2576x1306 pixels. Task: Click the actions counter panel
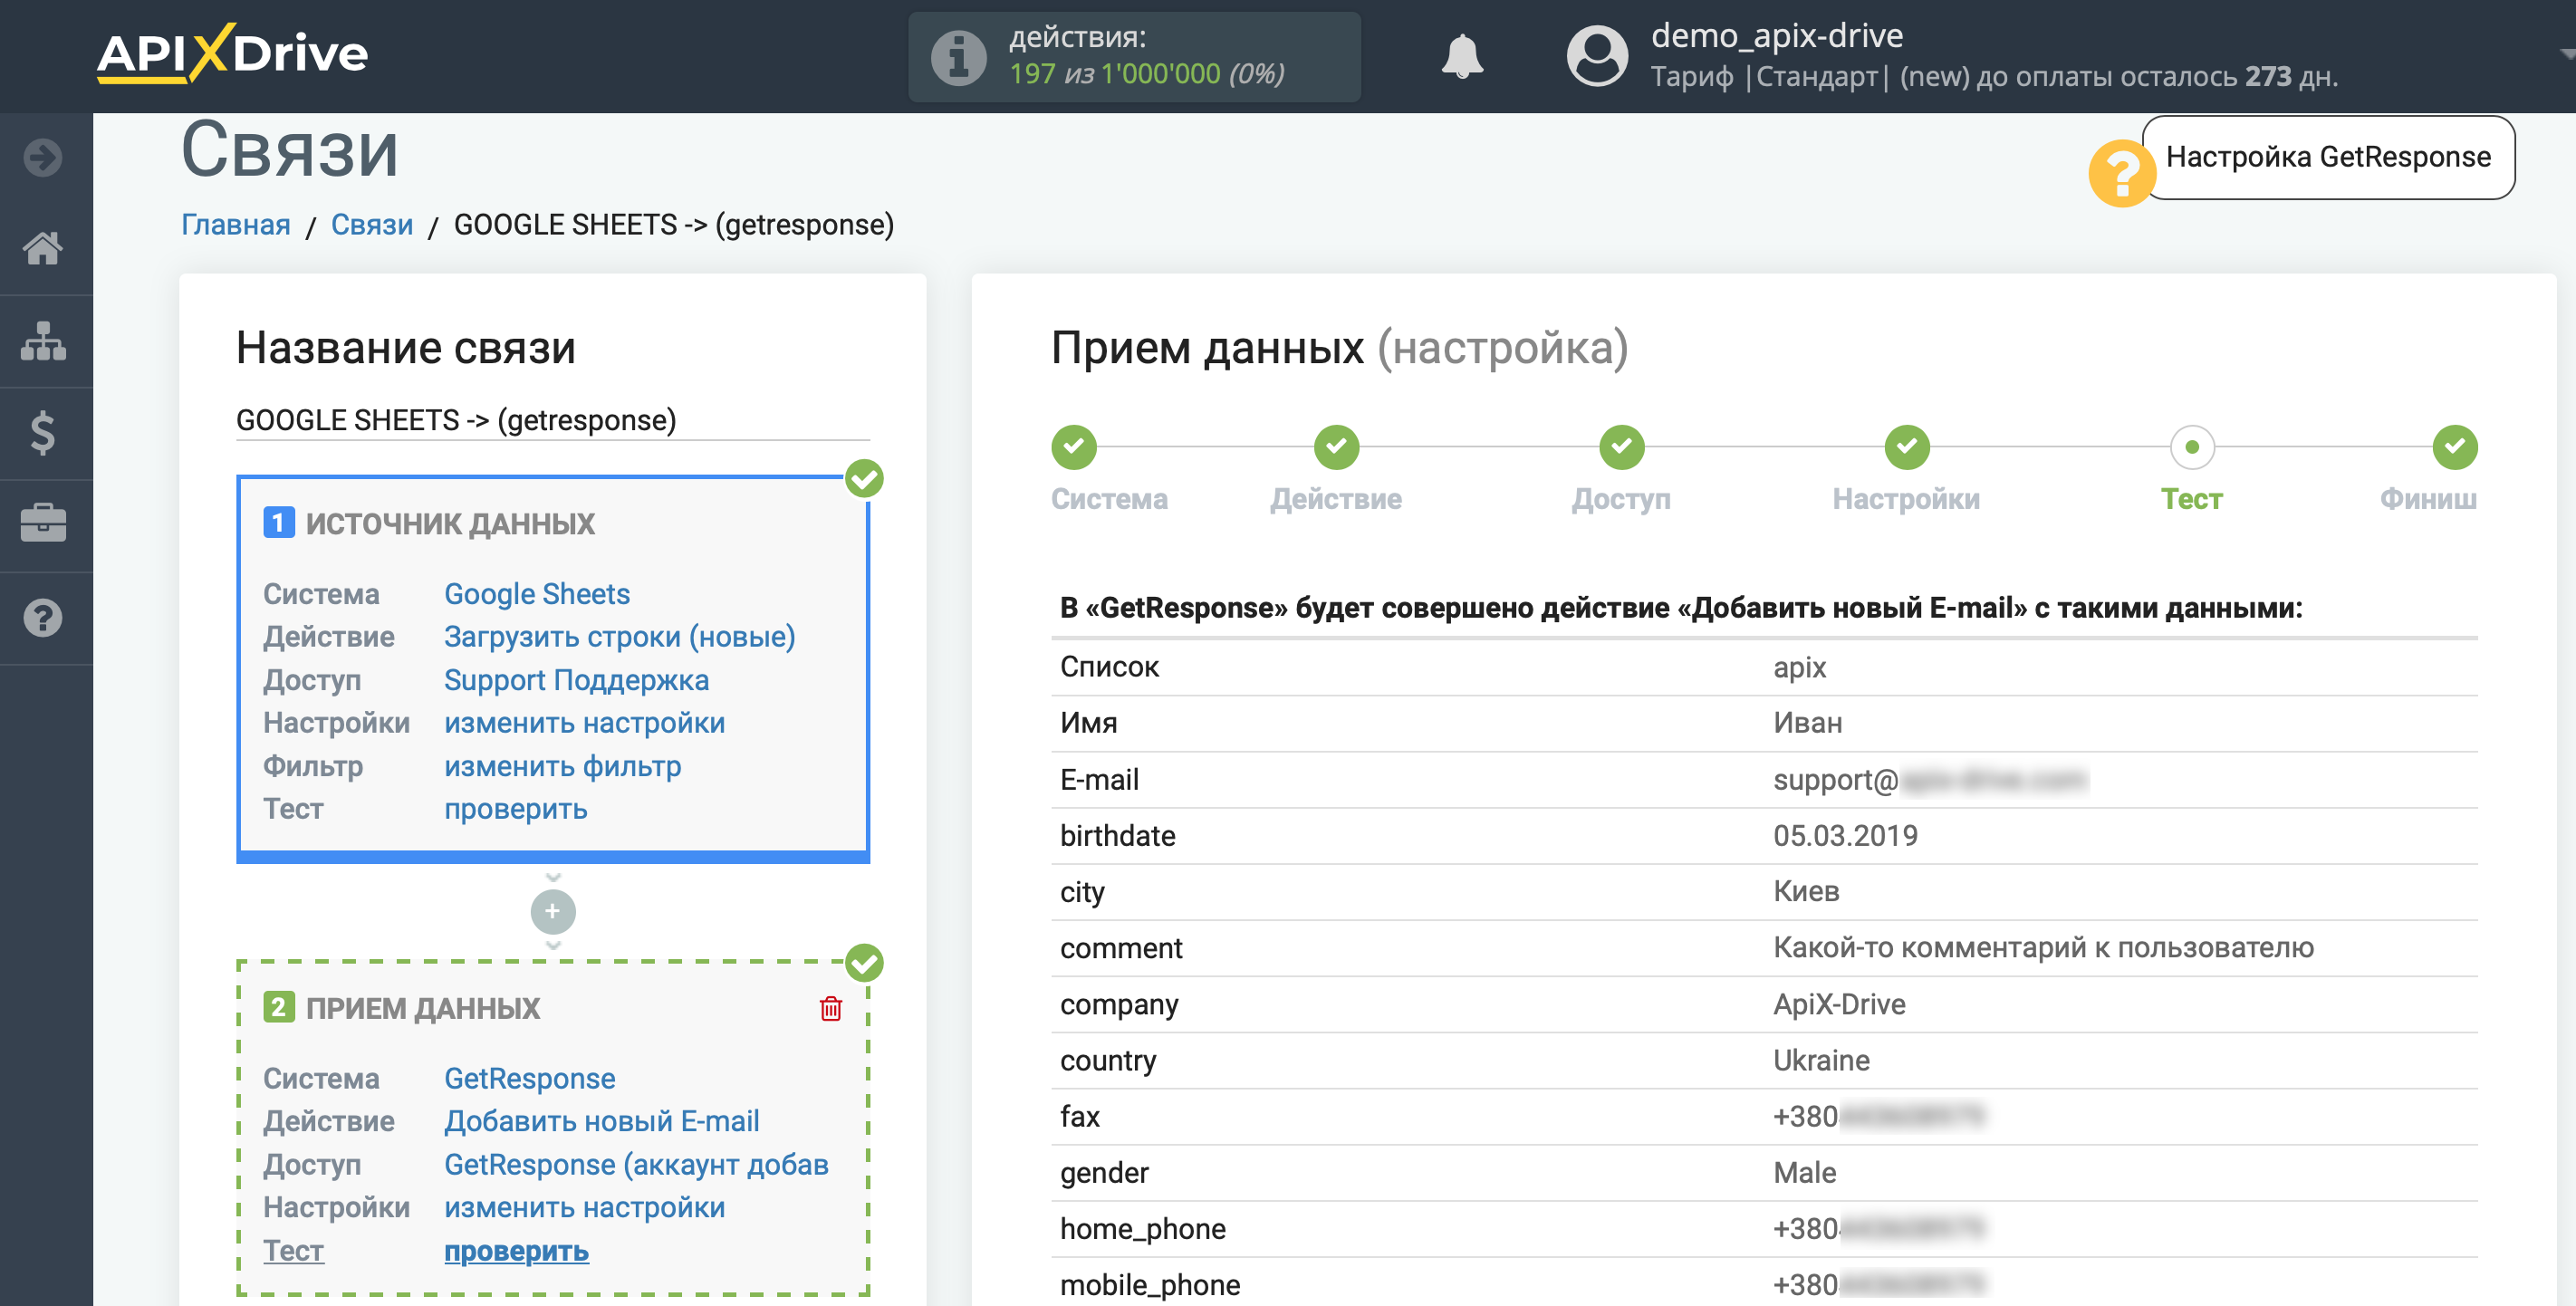tap(1134, 57)
